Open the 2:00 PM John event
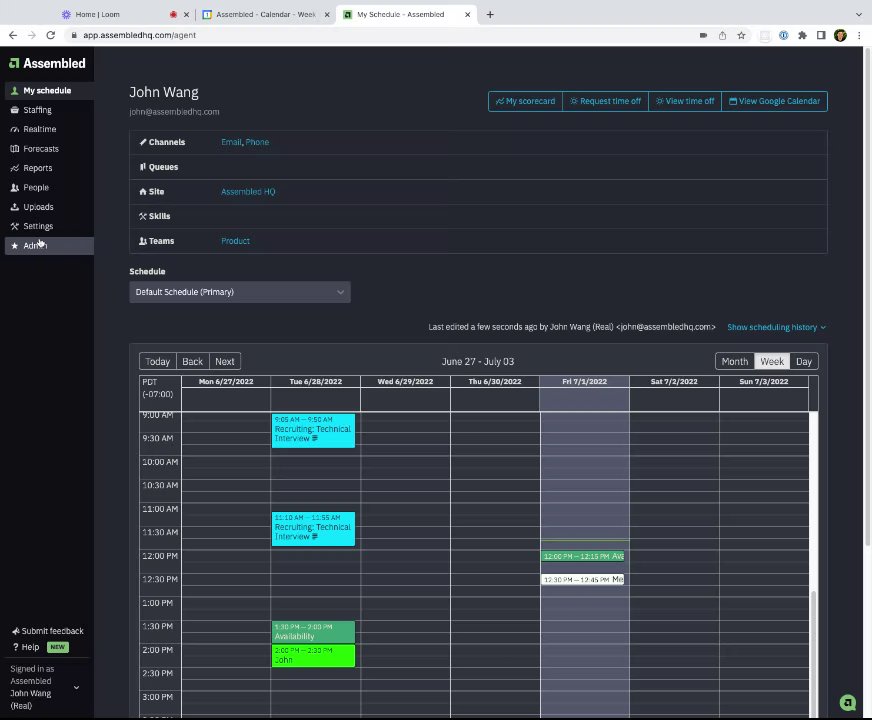Viewport: 872px width, 720px height. pyautogui.click(x=313, y=656)
